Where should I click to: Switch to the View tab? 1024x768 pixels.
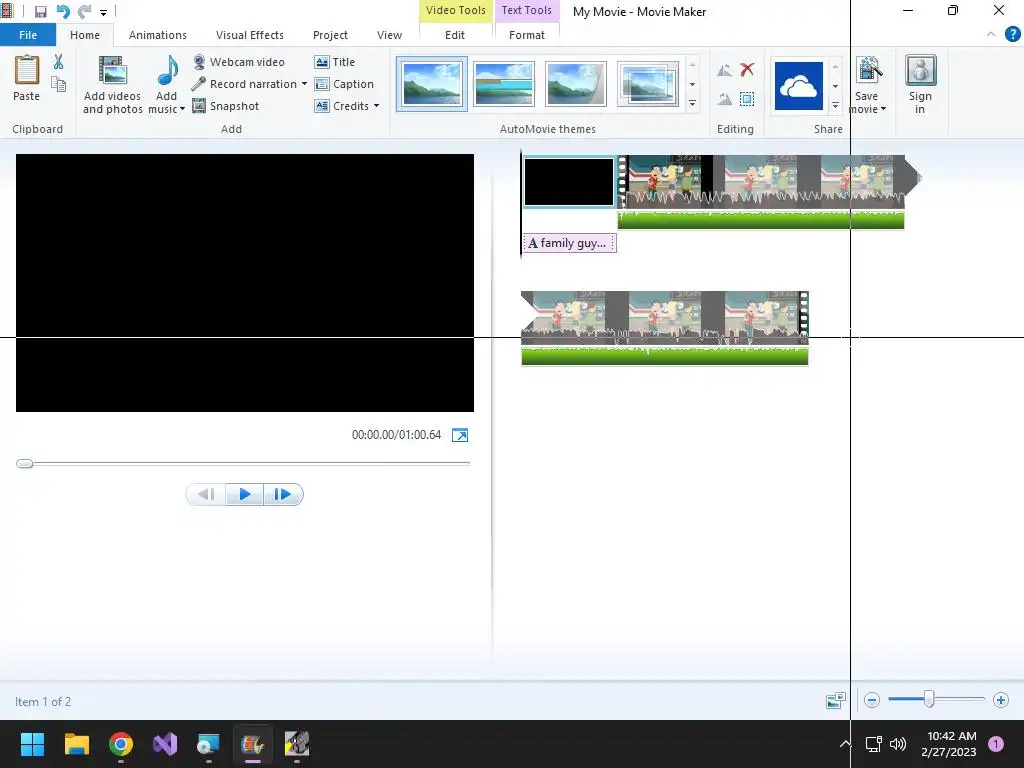(x=389, y=35)
